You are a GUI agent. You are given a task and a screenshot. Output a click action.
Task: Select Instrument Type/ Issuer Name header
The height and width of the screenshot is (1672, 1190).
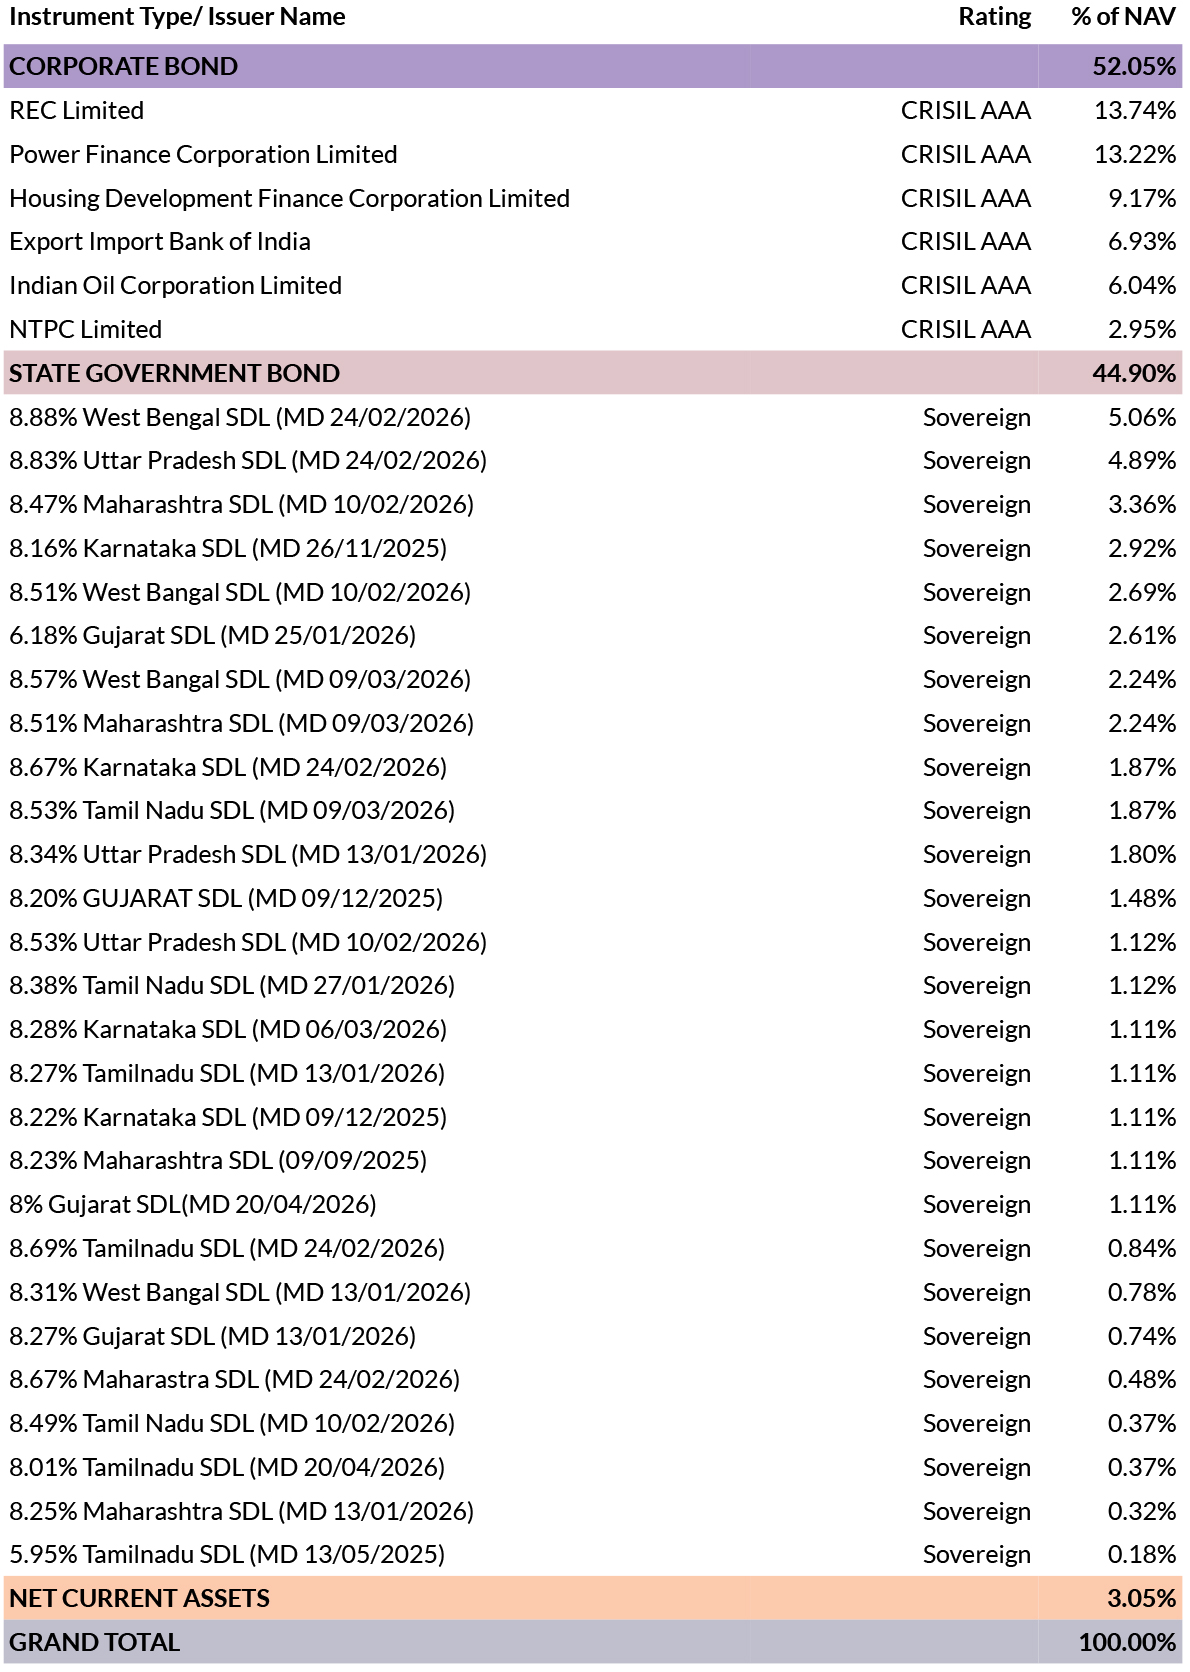click(x=177, y=17)
